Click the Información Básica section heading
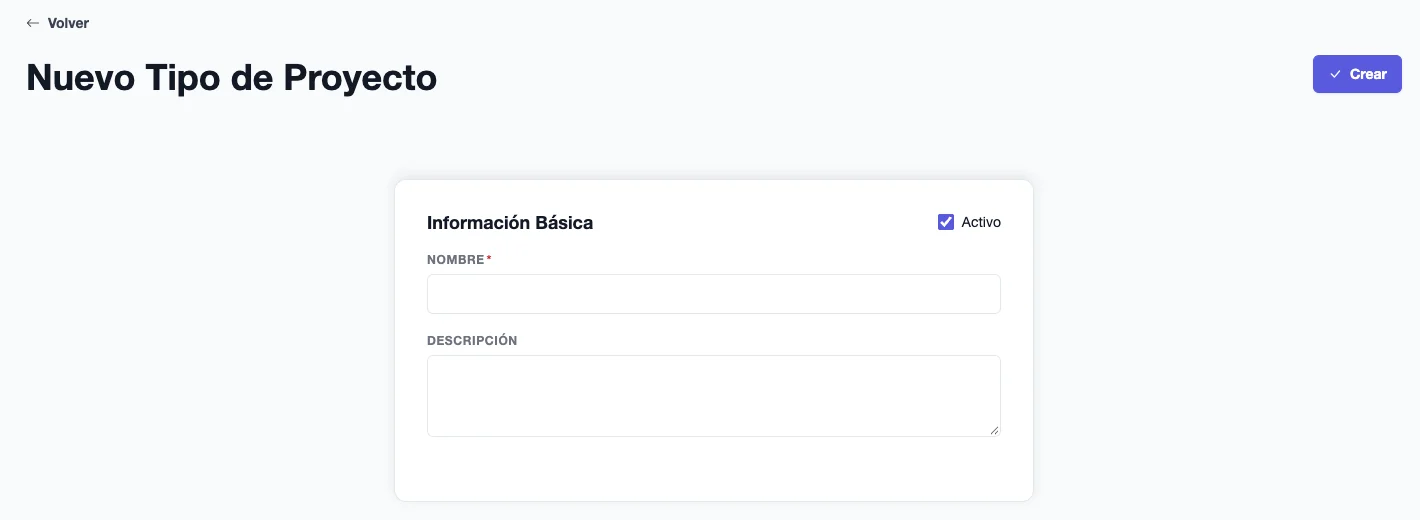The image size is (1420, 520). 510,223
